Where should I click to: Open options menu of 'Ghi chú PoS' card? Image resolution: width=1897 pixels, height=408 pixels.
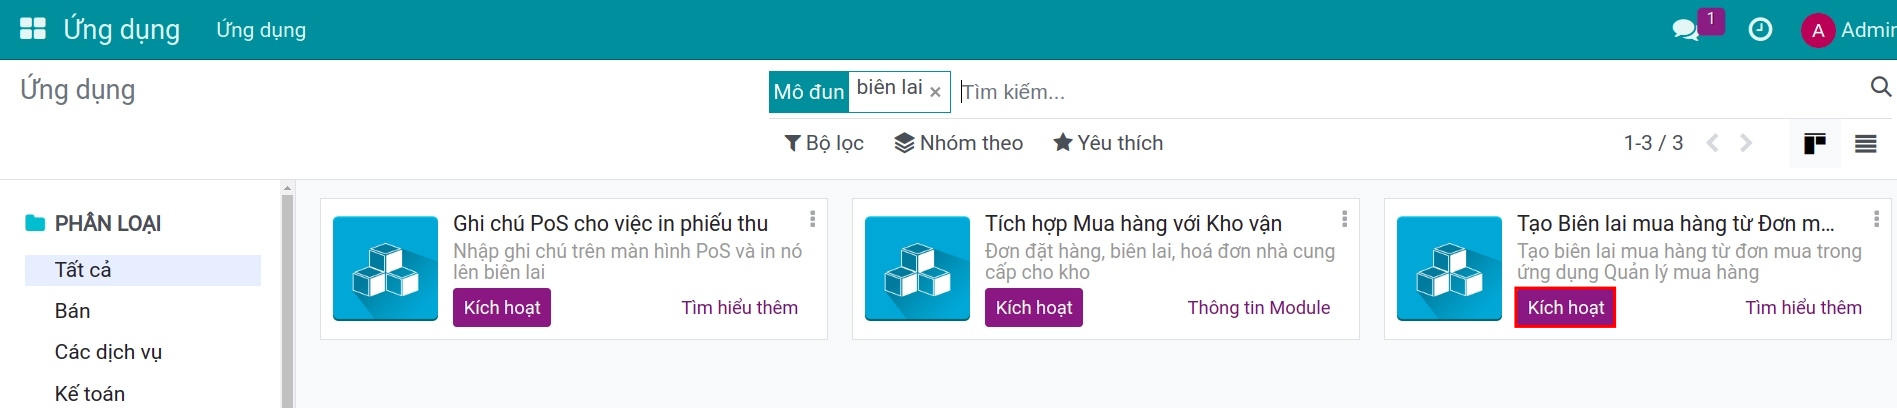(812, 218)
